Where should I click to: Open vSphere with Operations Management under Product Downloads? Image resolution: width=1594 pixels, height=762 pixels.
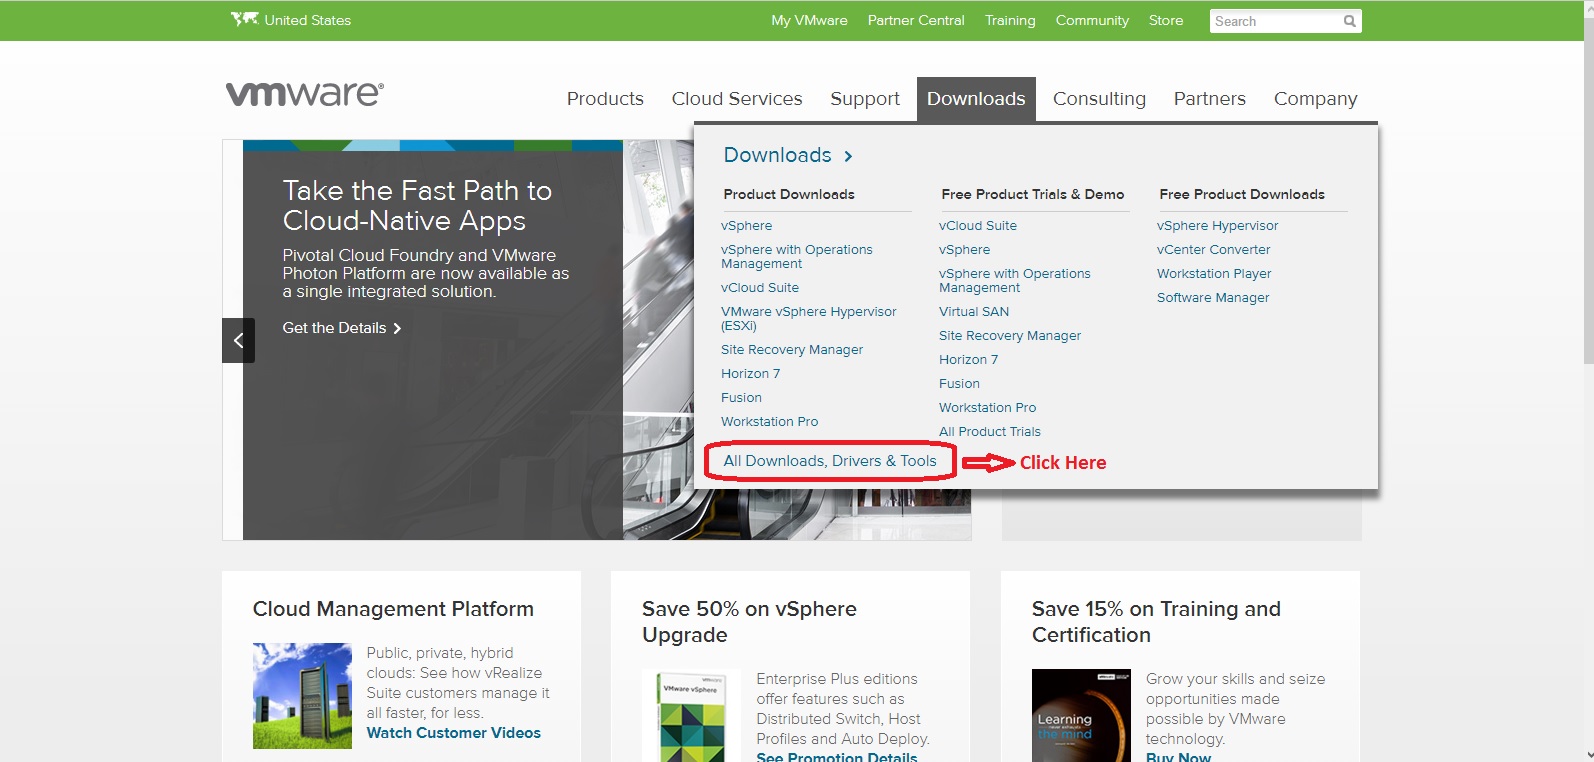click(797, 257)
